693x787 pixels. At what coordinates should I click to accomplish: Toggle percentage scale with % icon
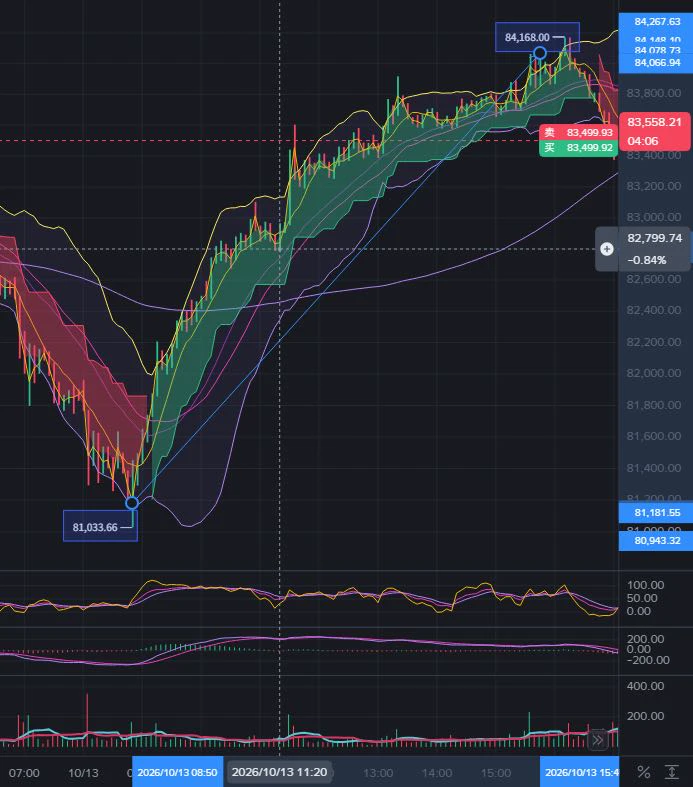pos(644,772)
